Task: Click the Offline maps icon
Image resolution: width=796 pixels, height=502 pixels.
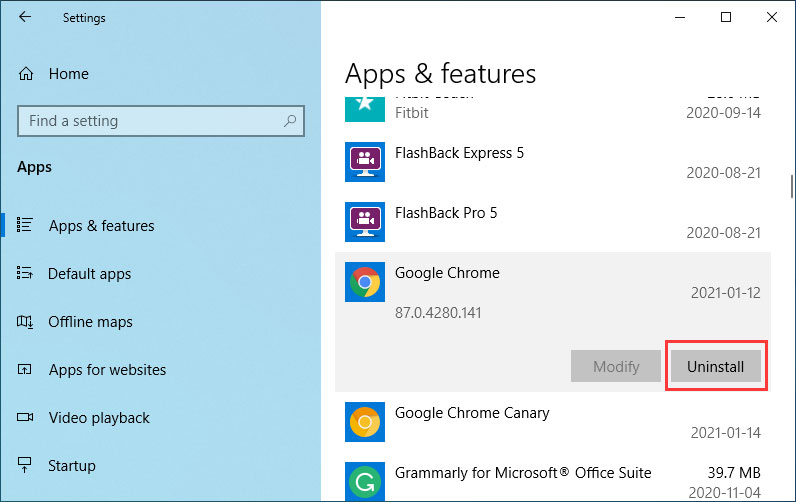Action: (x=25, y=321)
